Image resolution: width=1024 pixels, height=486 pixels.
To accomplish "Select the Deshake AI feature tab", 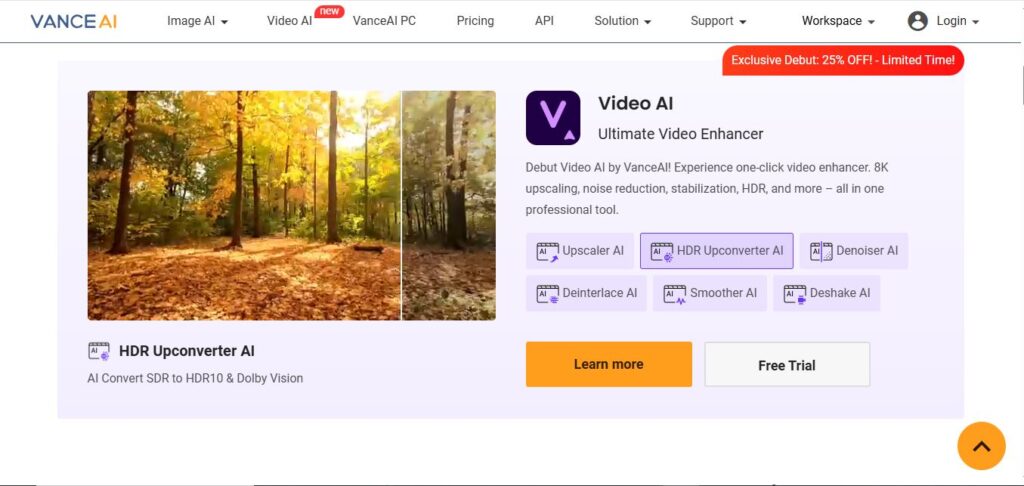I will [x=827, y=293].
